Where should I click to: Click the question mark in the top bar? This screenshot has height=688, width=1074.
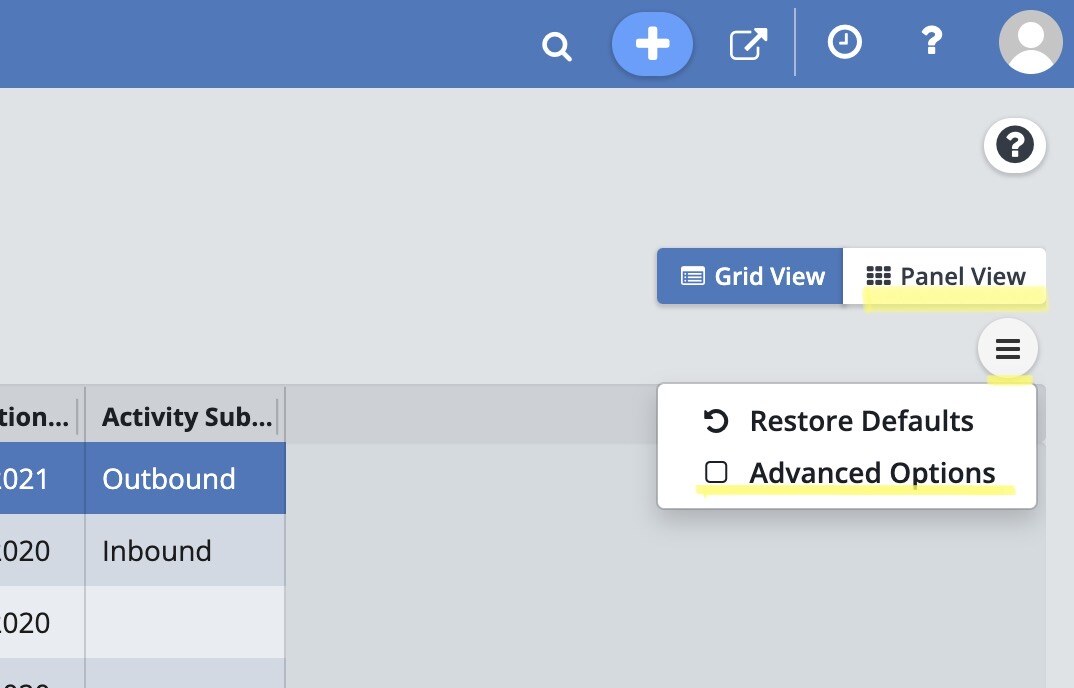tap(931, 42)
